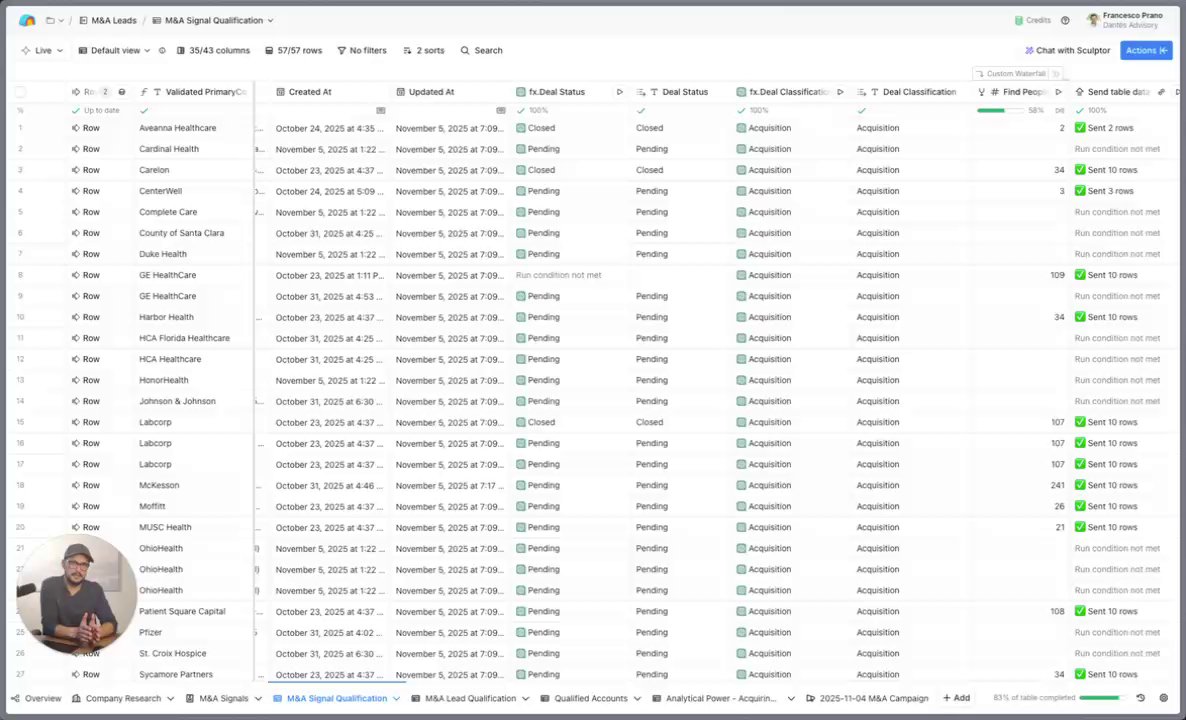Click the blue Actions button

[x=1146, y=51]
